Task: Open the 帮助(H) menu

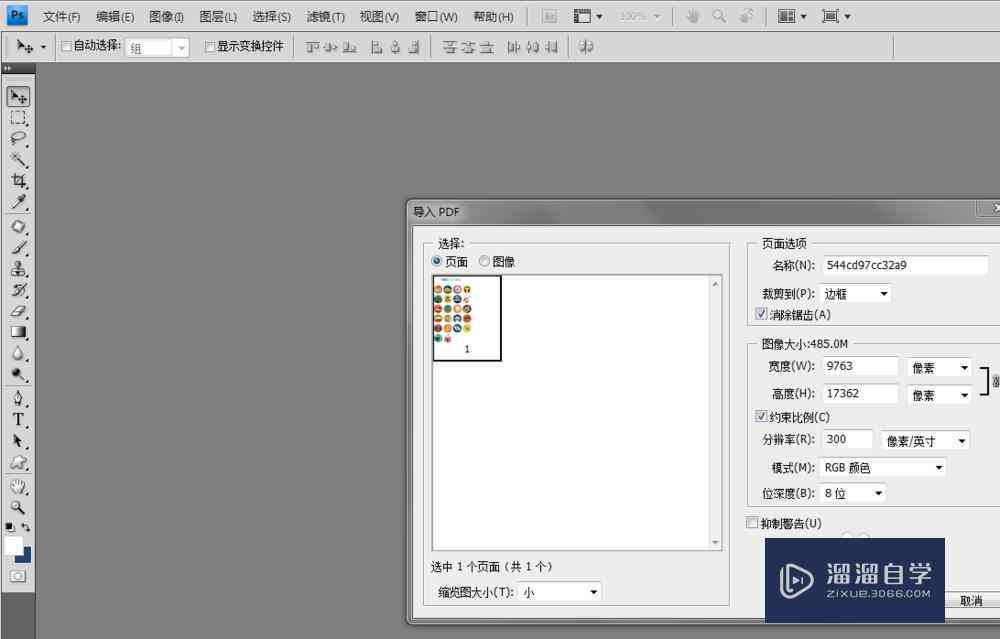Action: (493, 17)
